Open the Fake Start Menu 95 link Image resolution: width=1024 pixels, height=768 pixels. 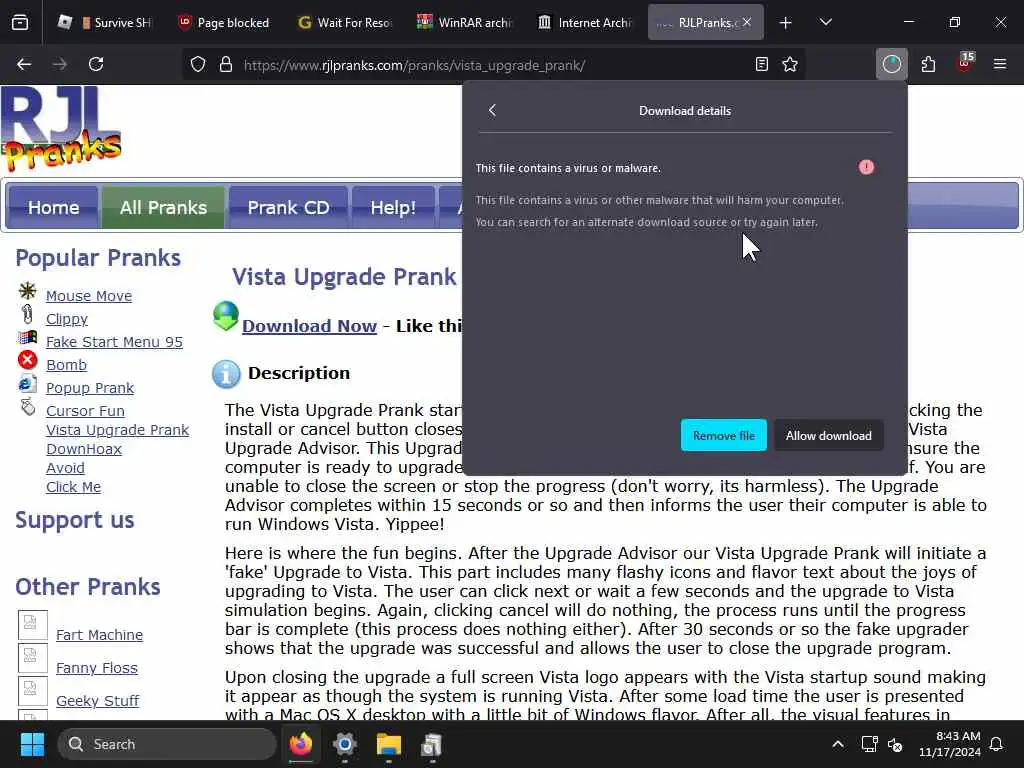[114, 342]
